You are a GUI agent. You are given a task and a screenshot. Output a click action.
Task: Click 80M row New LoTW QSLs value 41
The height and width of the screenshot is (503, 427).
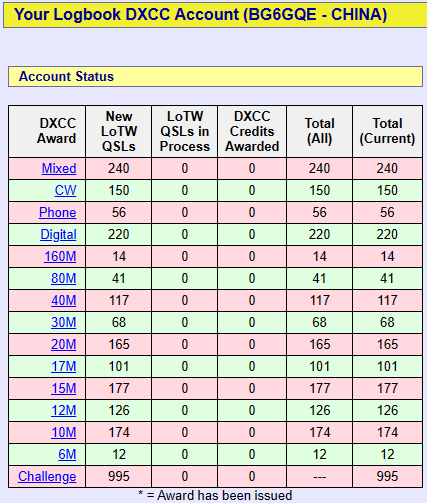[119, 278]
